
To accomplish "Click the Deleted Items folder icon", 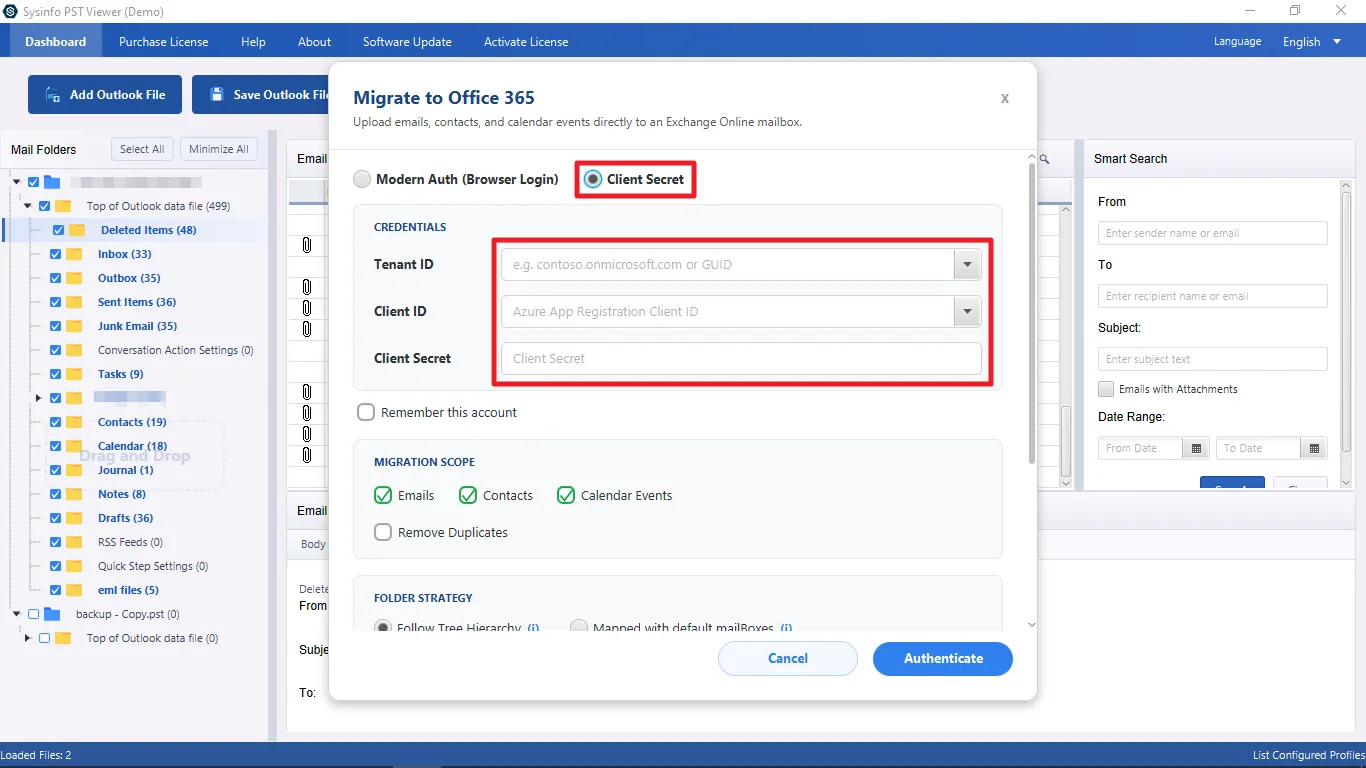I will click(77, 230).
